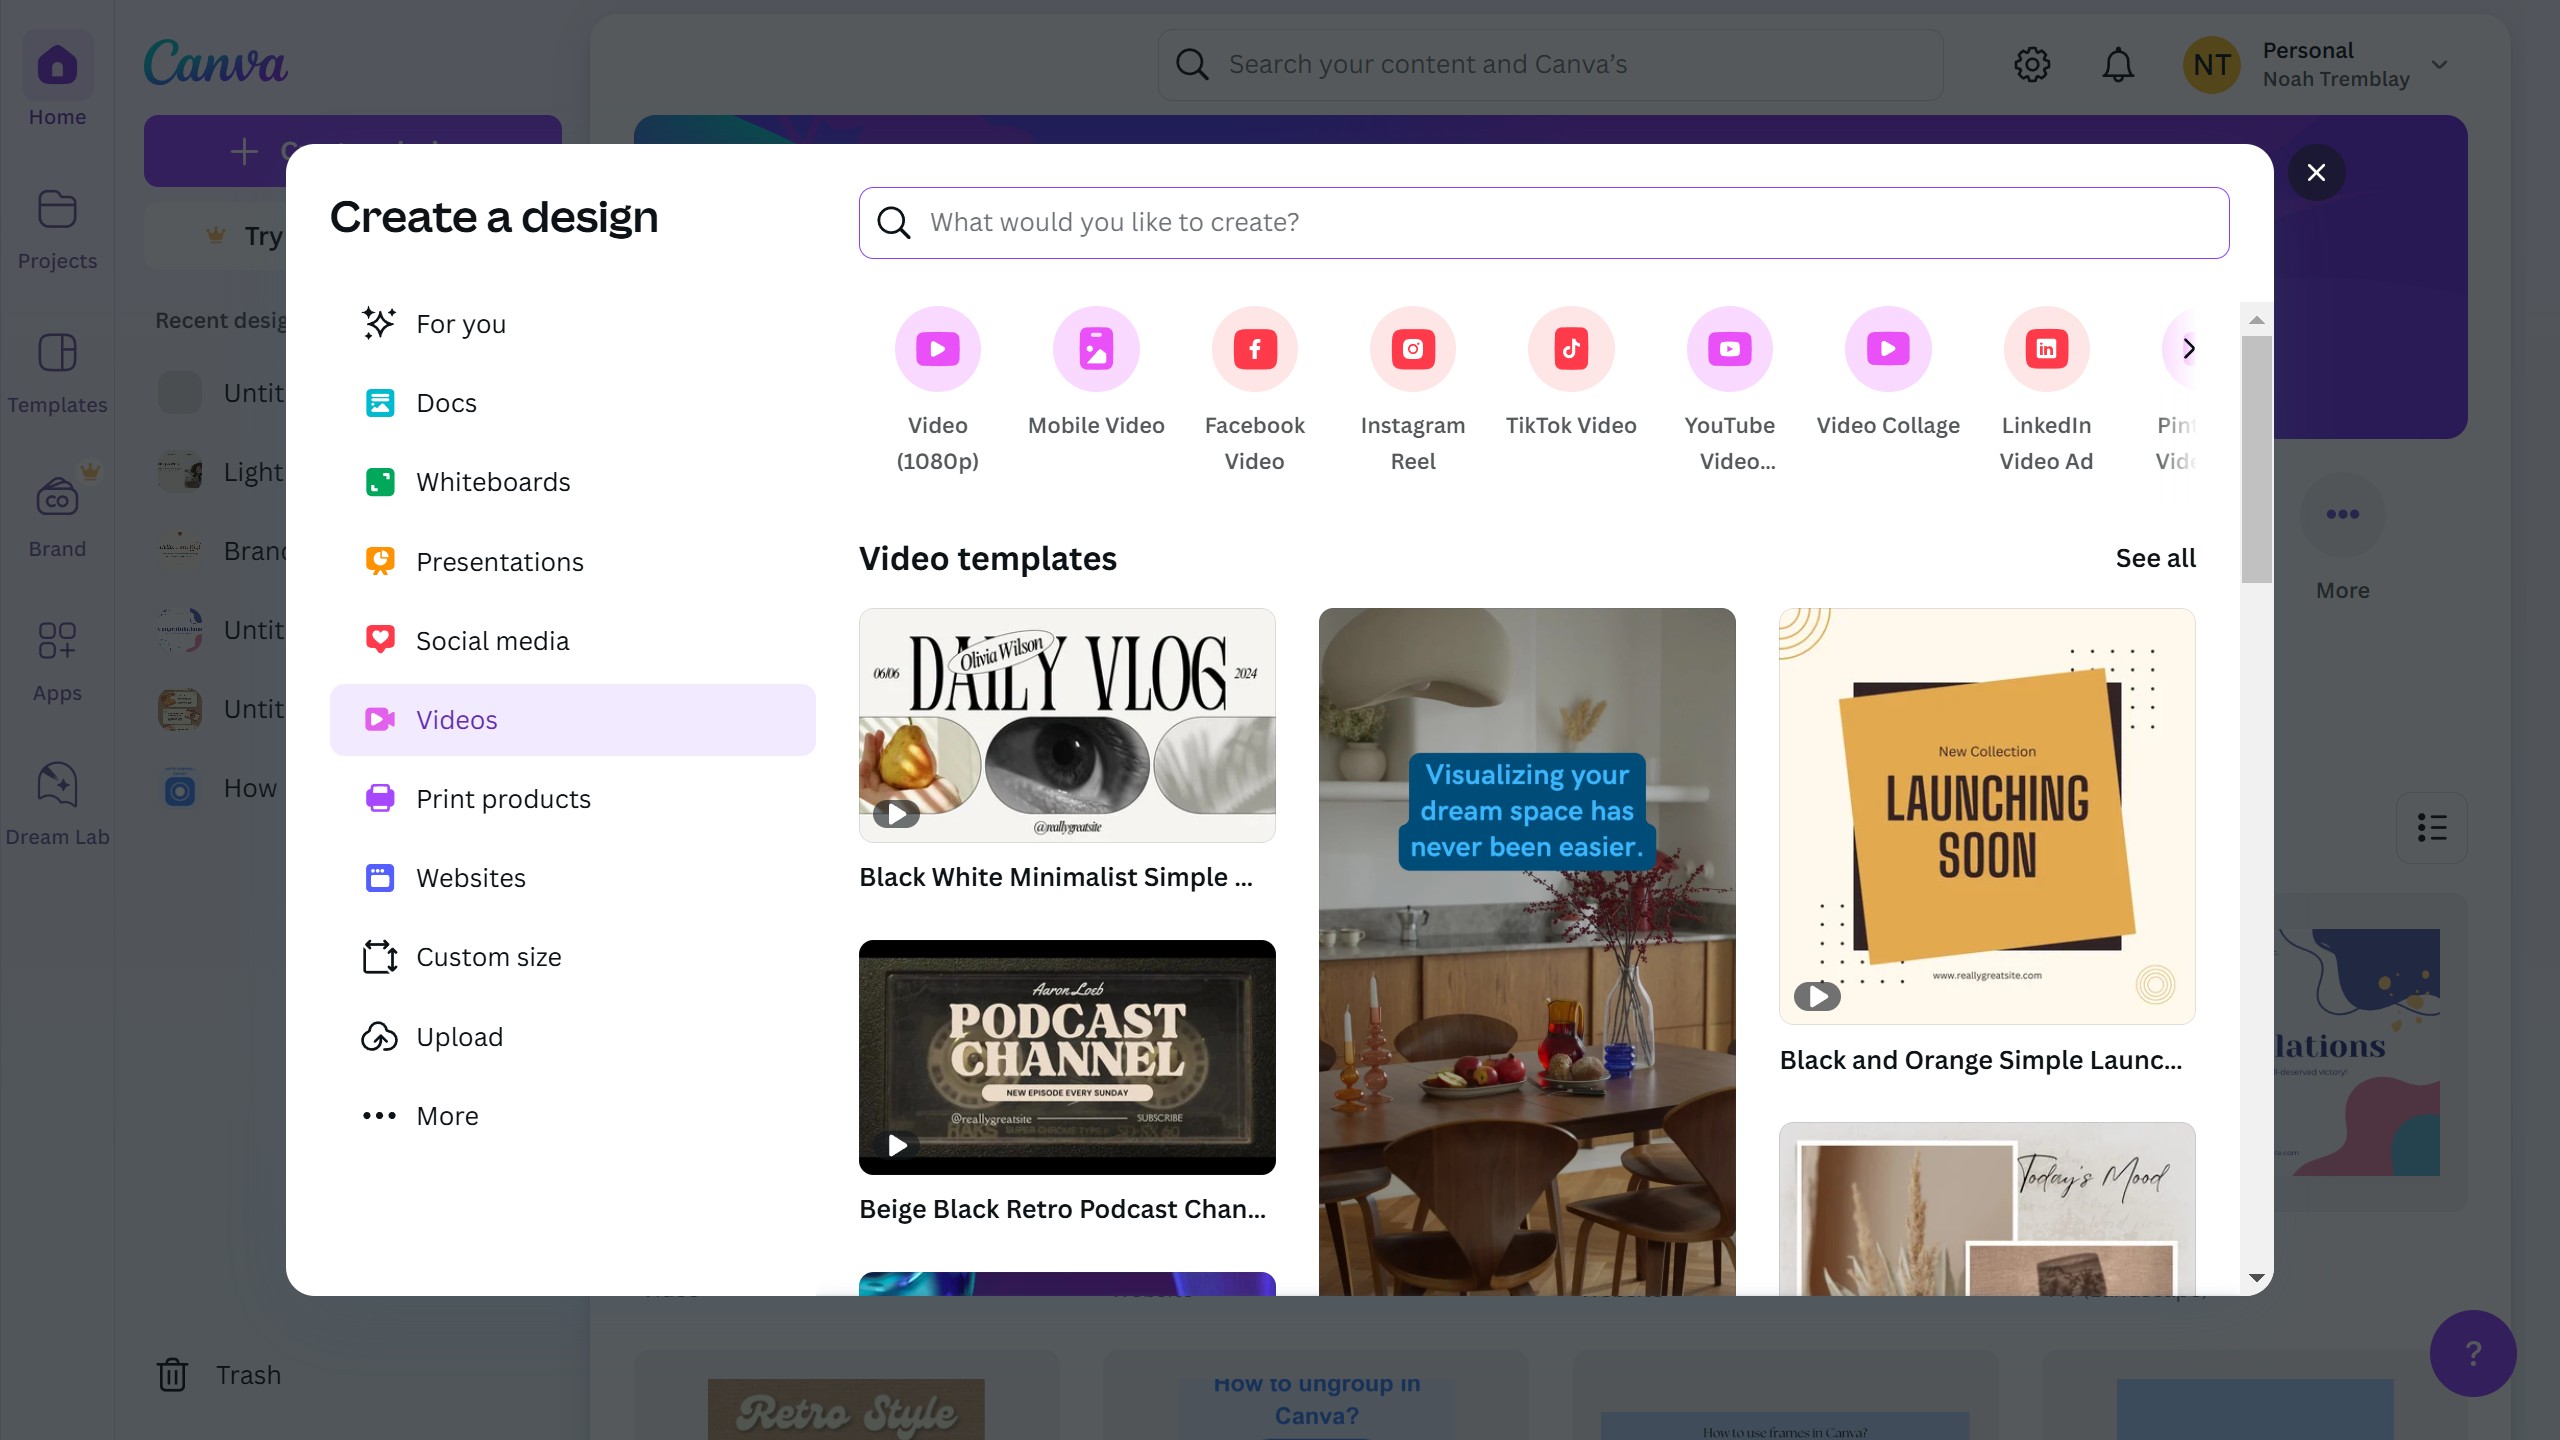Close the Create a design dialog
The image size is (2560, 1440).
click(x=2316, y=172)
